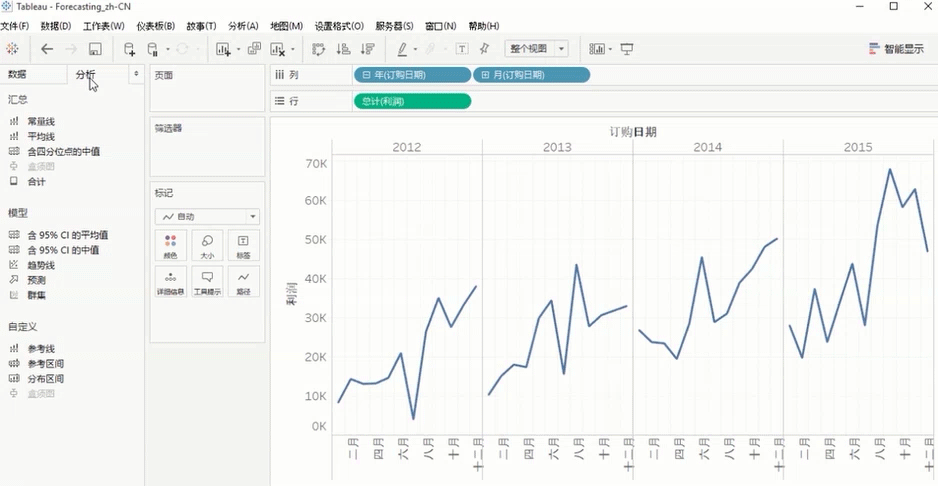Open the 分析(A) menu

point(243,26)
